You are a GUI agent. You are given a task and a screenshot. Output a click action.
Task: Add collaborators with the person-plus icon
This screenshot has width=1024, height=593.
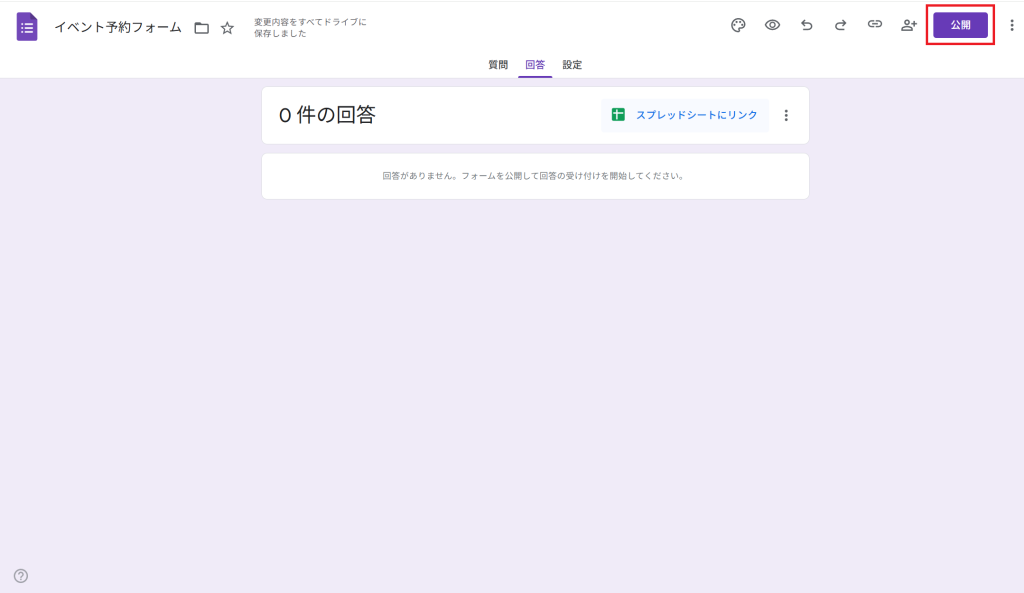click(x=909, y=25)
